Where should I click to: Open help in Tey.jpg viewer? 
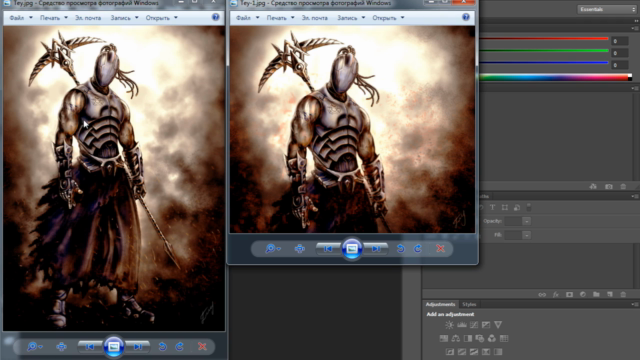216,17
